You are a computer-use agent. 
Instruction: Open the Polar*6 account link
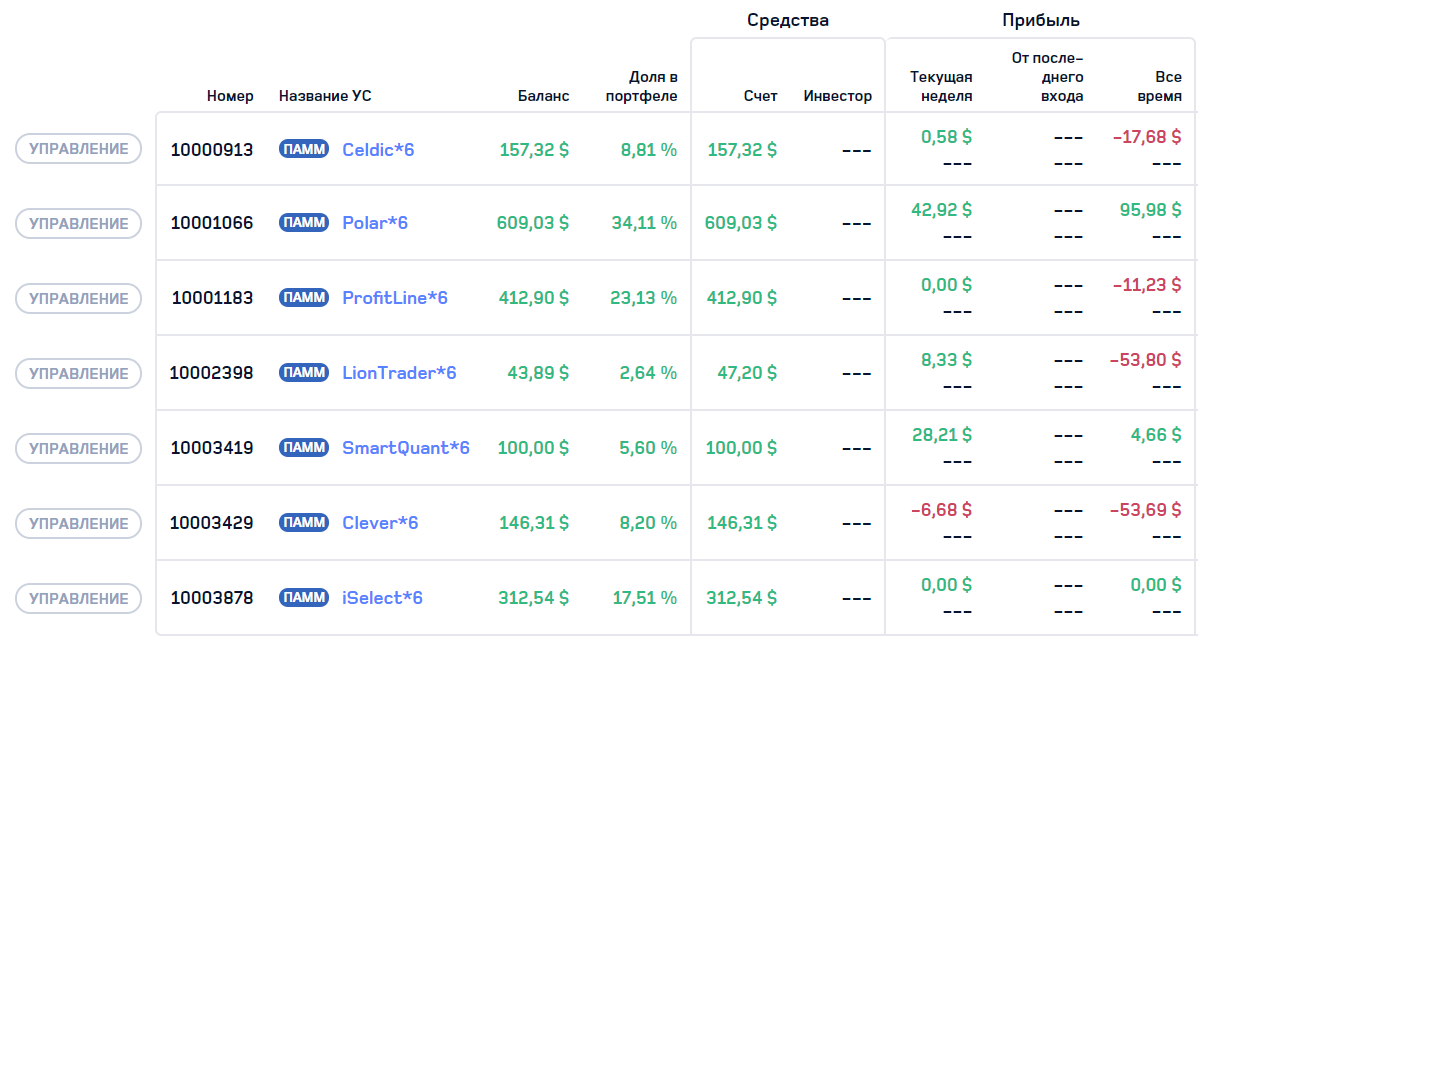point(375,223)
